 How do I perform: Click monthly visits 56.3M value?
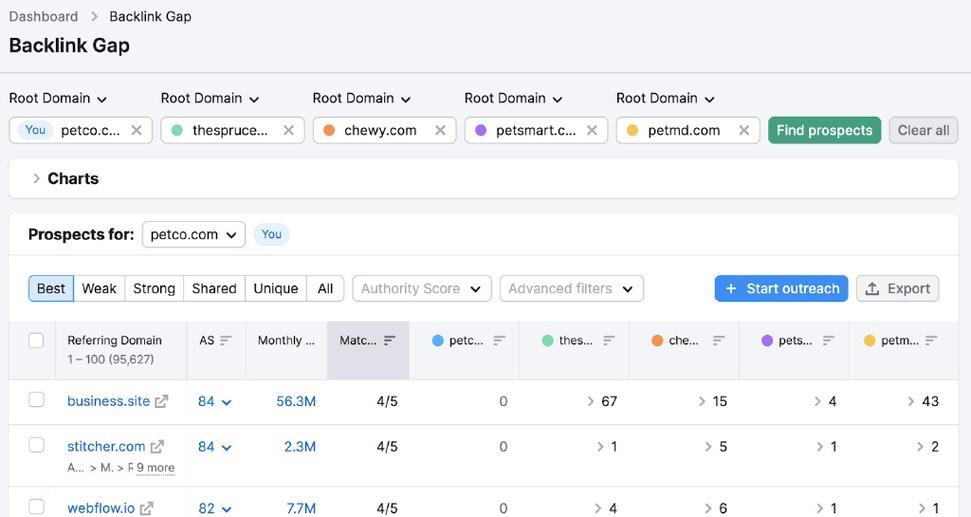click(296, 401)
